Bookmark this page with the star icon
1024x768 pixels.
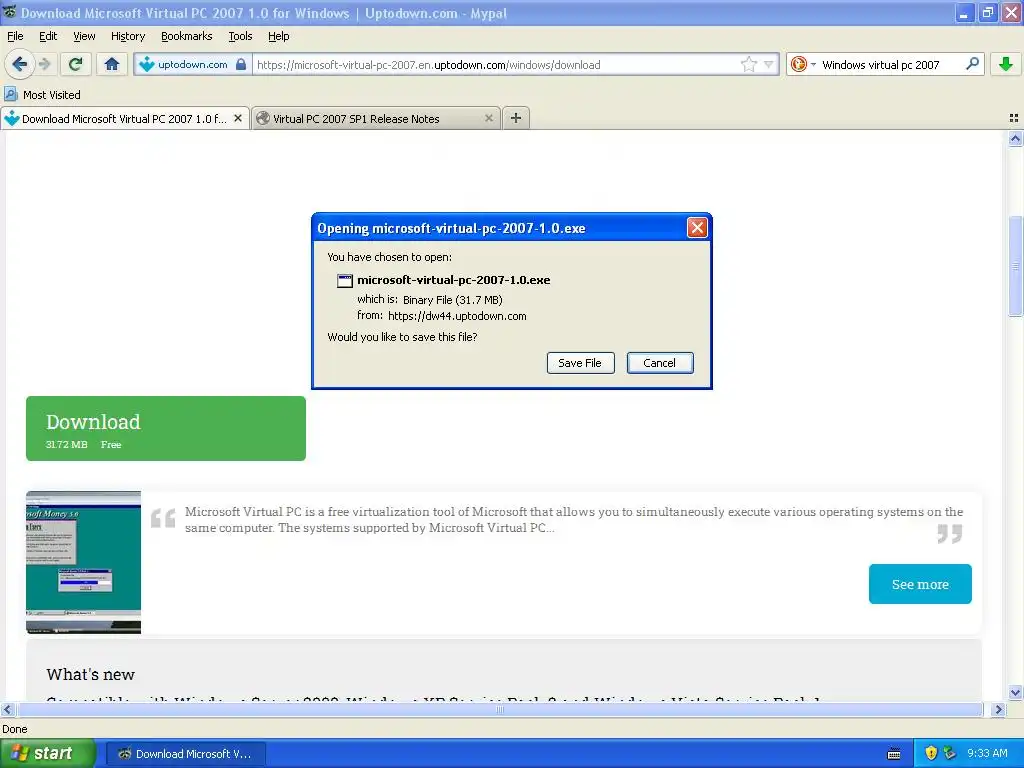click(748, 64)
